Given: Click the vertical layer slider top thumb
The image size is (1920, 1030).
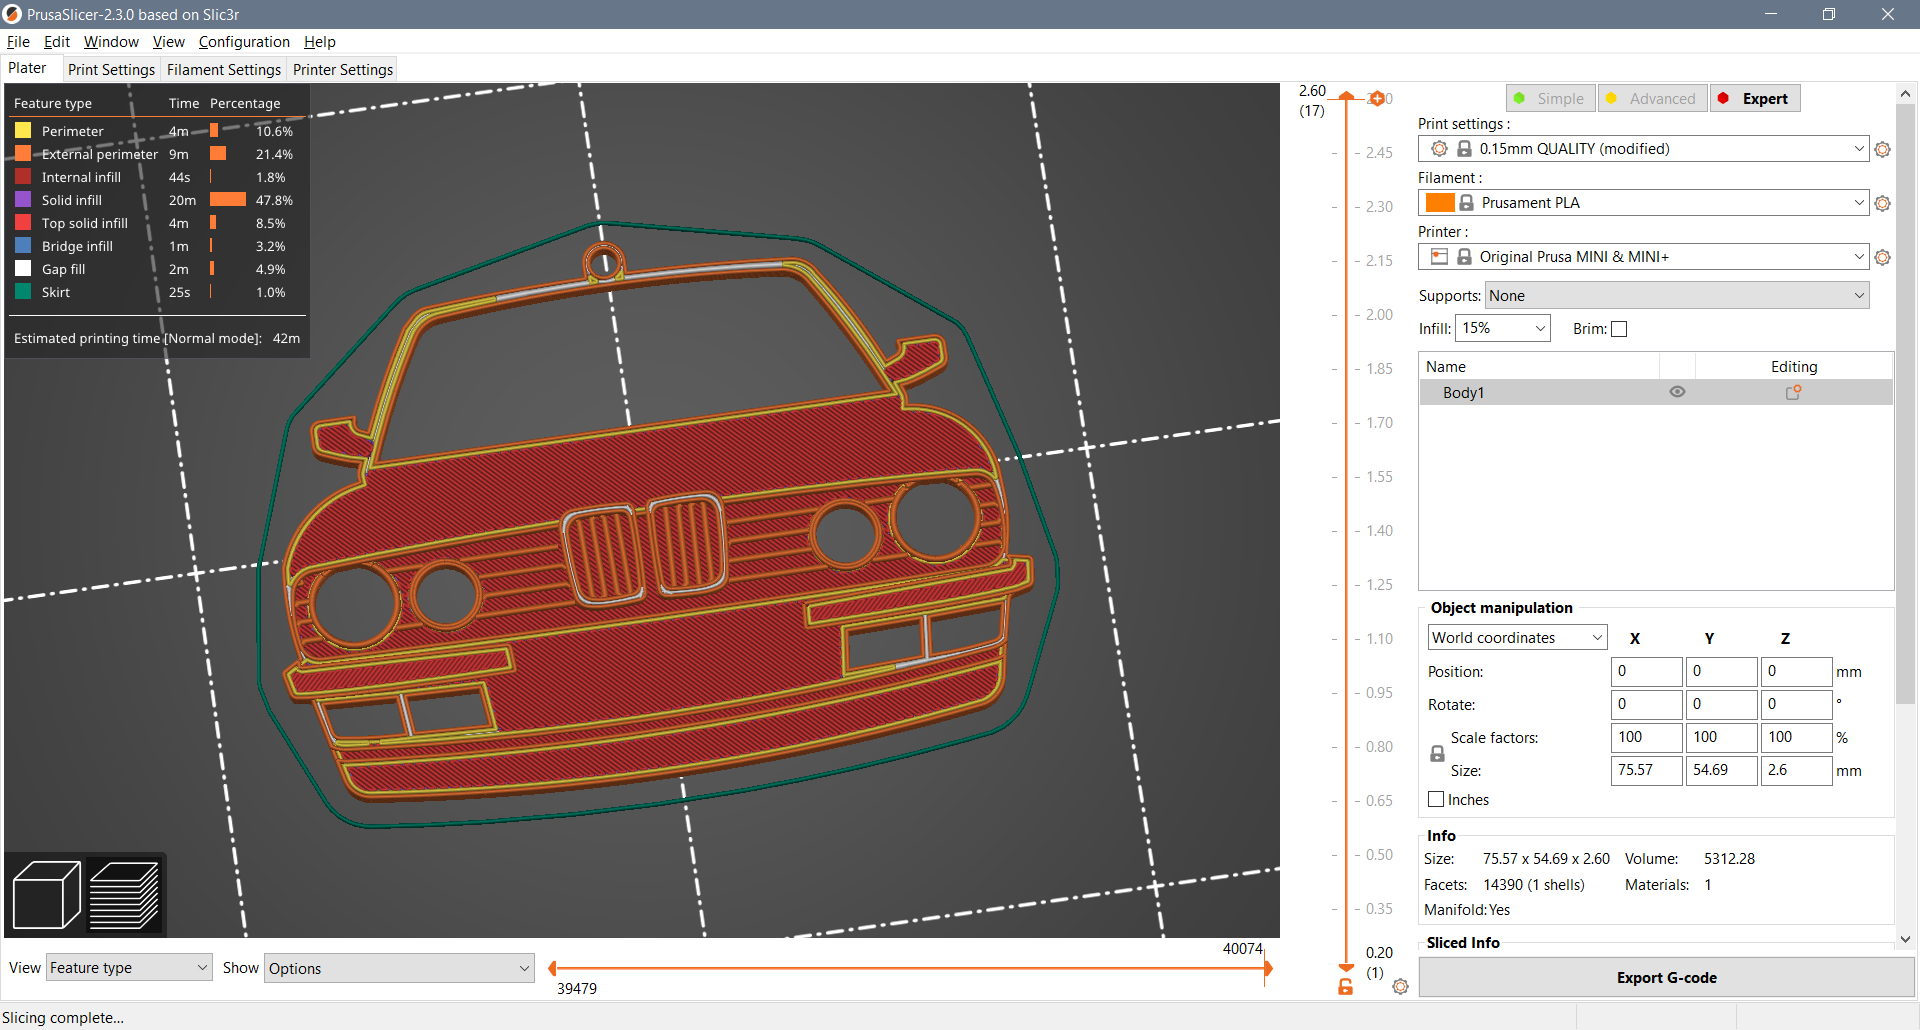Looking at the screenshot, I should click(1346, 96).
